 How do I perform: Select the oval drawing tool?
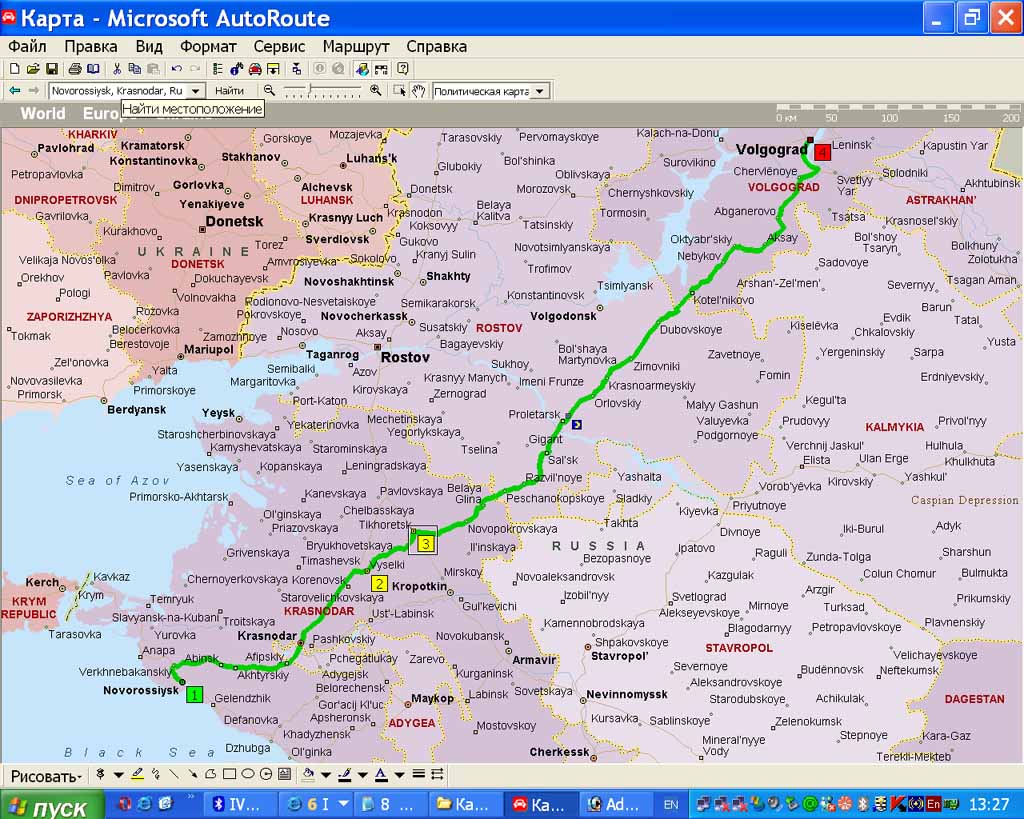tap(247, 775)
